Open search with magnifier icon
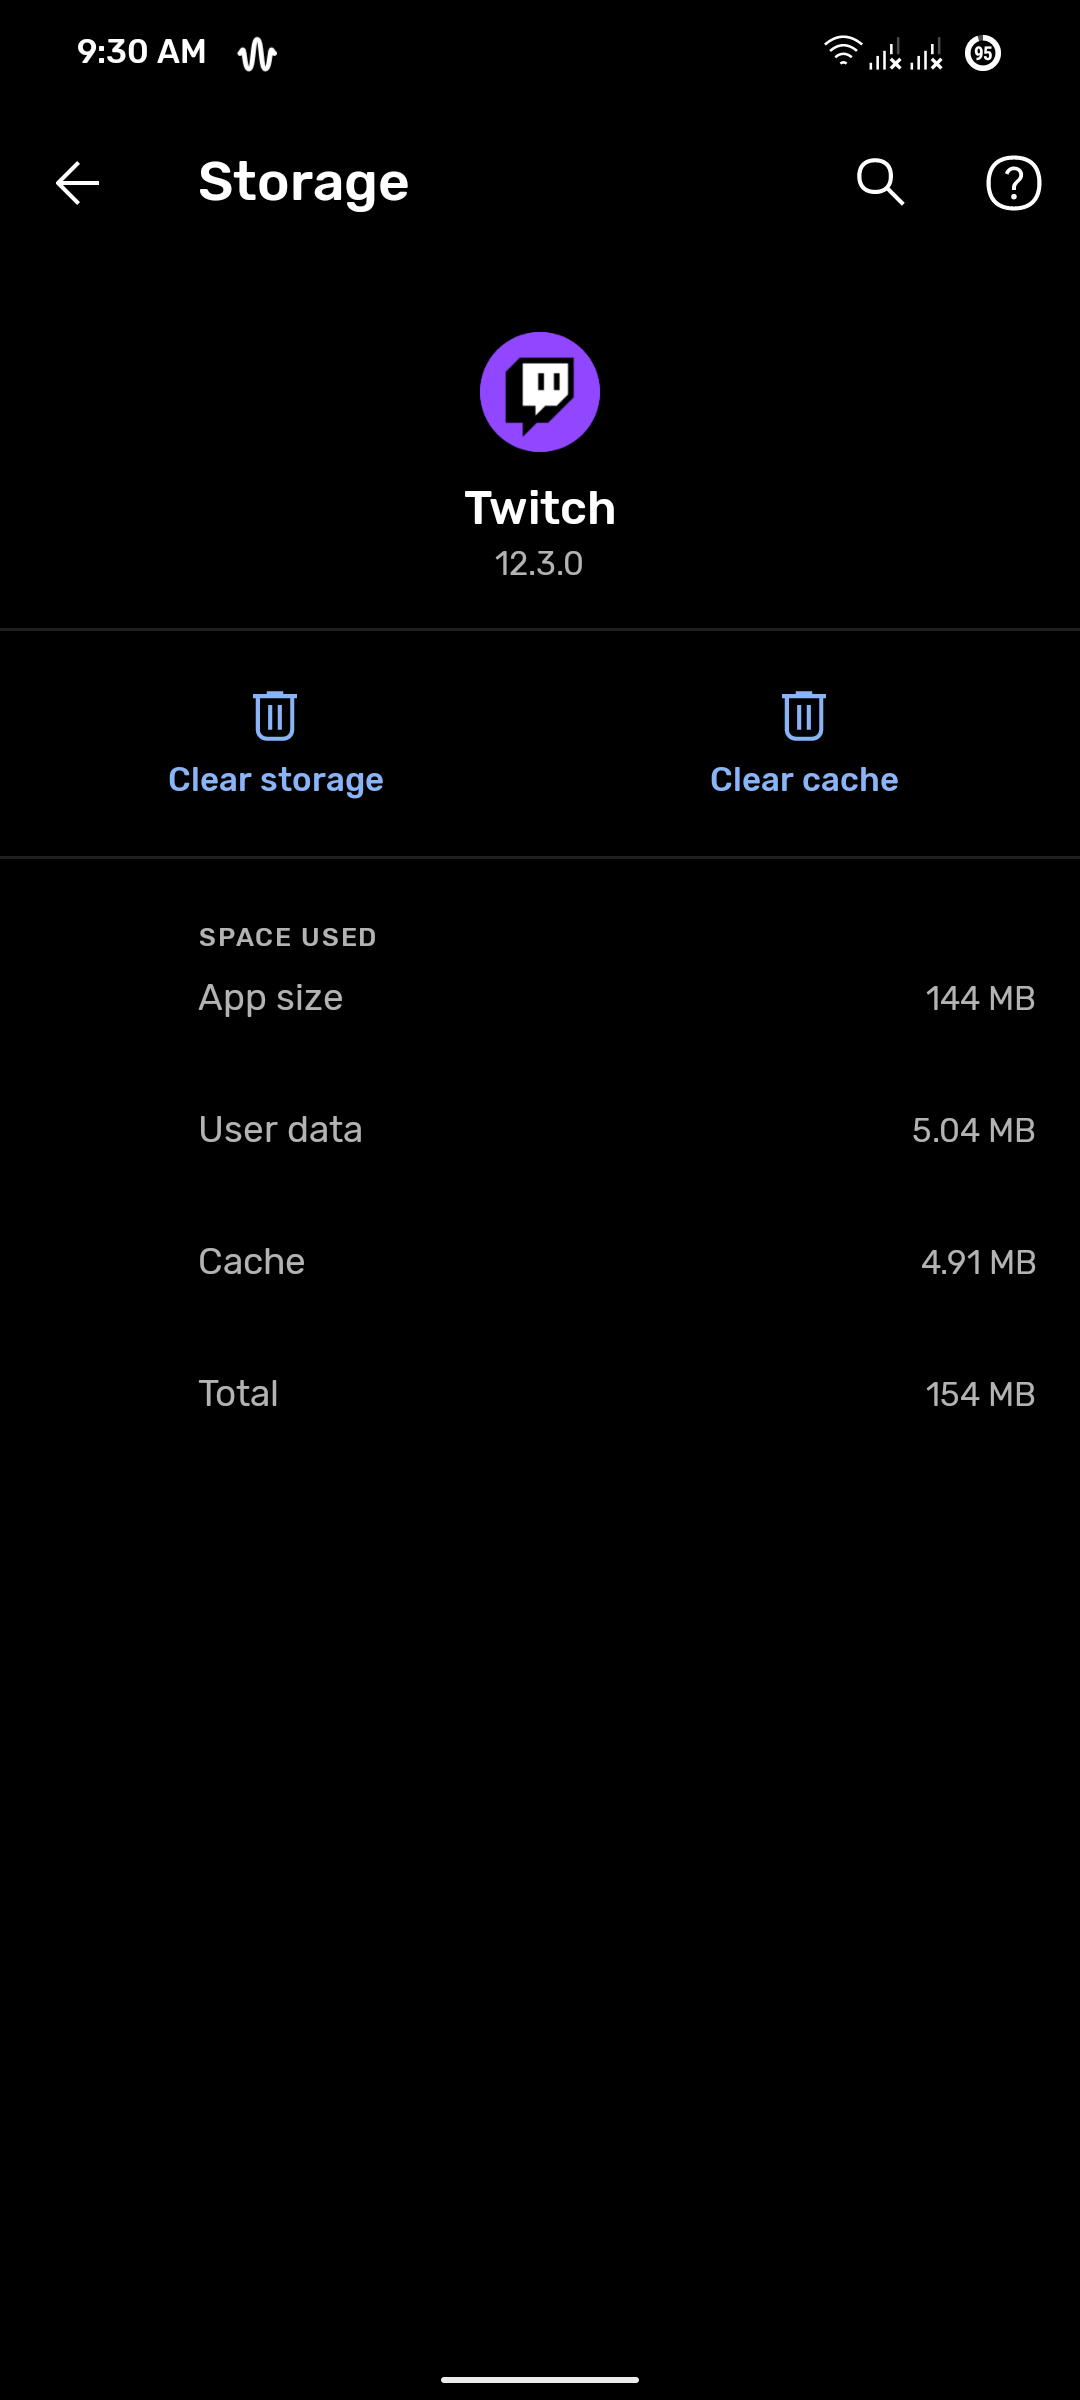The image size is (1080, 2400). (x=880, y=182)
